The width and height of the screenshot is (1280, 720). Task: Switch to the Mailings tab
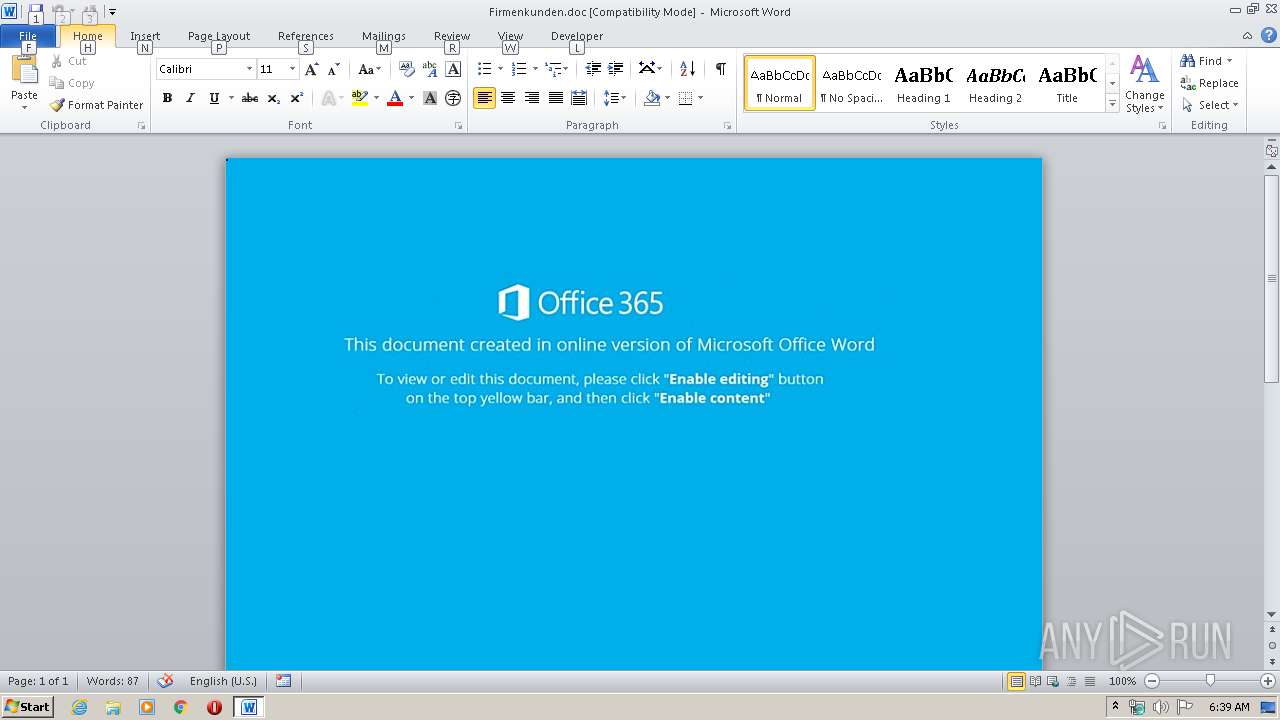tap(384, 36)
